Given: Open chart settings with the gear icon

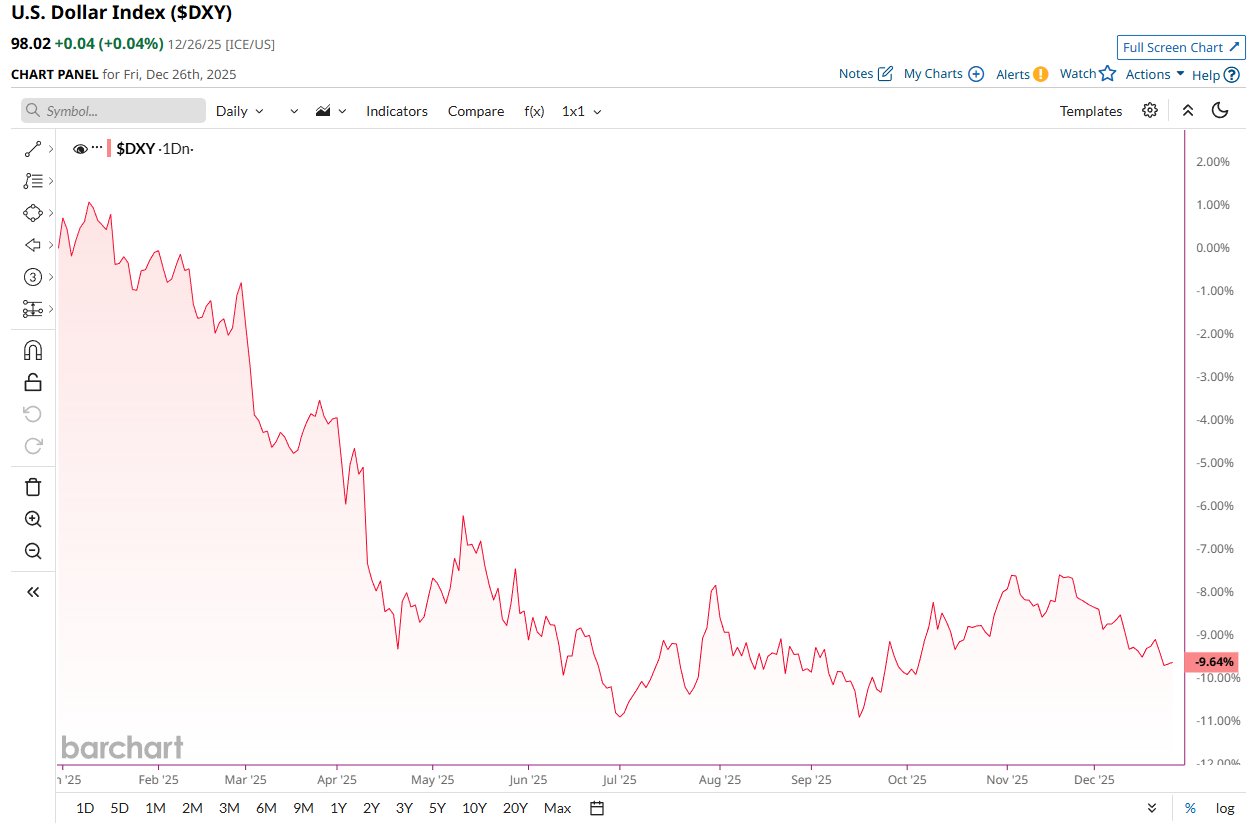Looking at the screenshot, I should [1149, 111].
